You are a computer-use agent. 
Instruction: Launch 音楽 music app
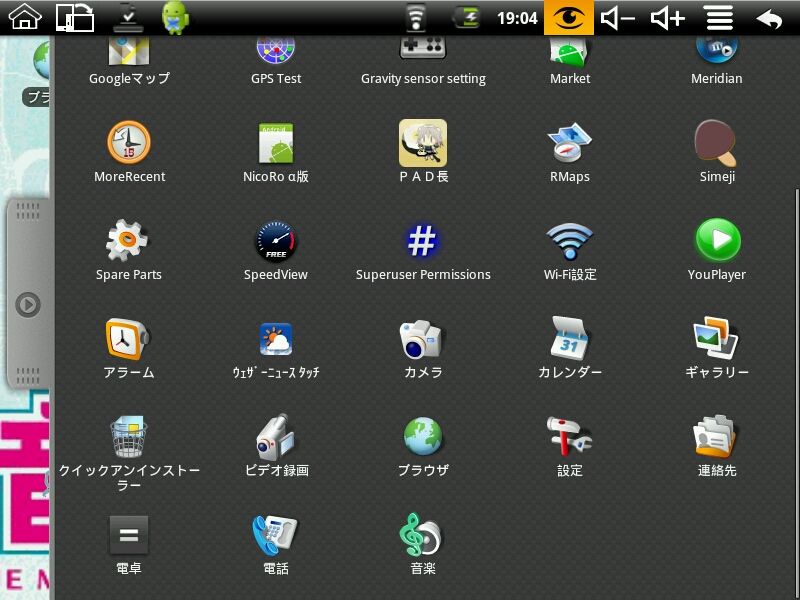pyautogui.click(x=423, y=544)
